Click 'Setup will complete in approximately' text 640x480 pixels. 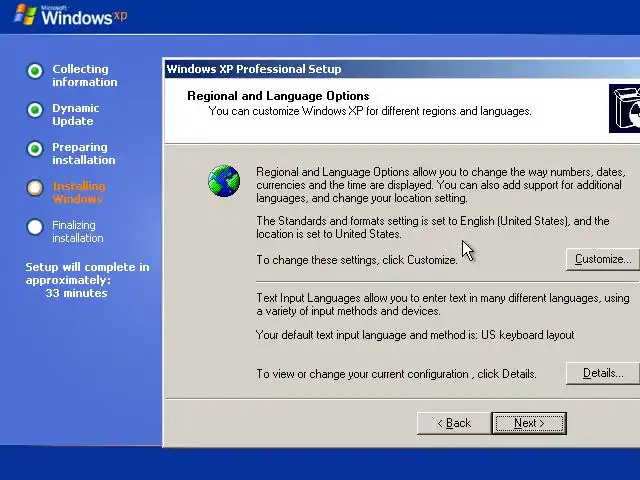point(87,273)
